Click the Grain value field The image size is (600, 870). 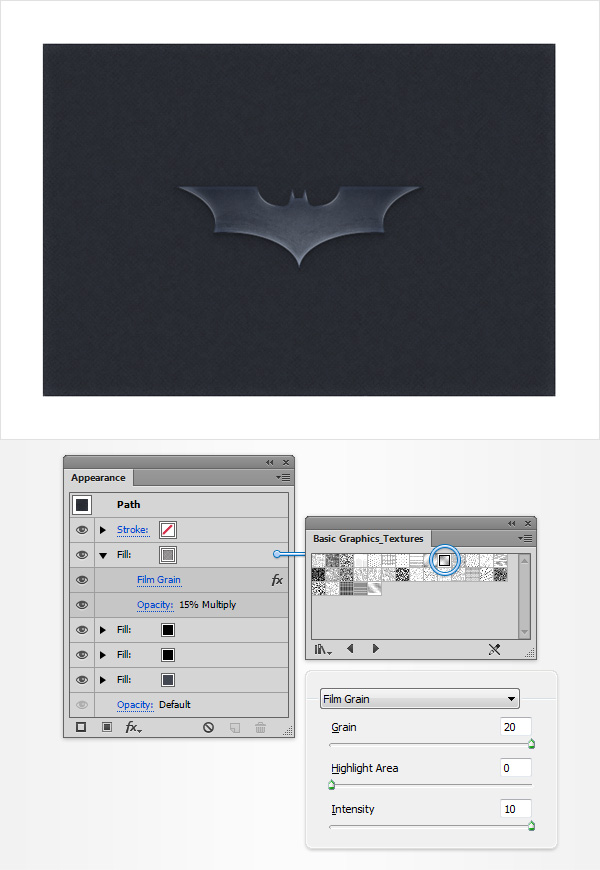click(x=516, y=727)
